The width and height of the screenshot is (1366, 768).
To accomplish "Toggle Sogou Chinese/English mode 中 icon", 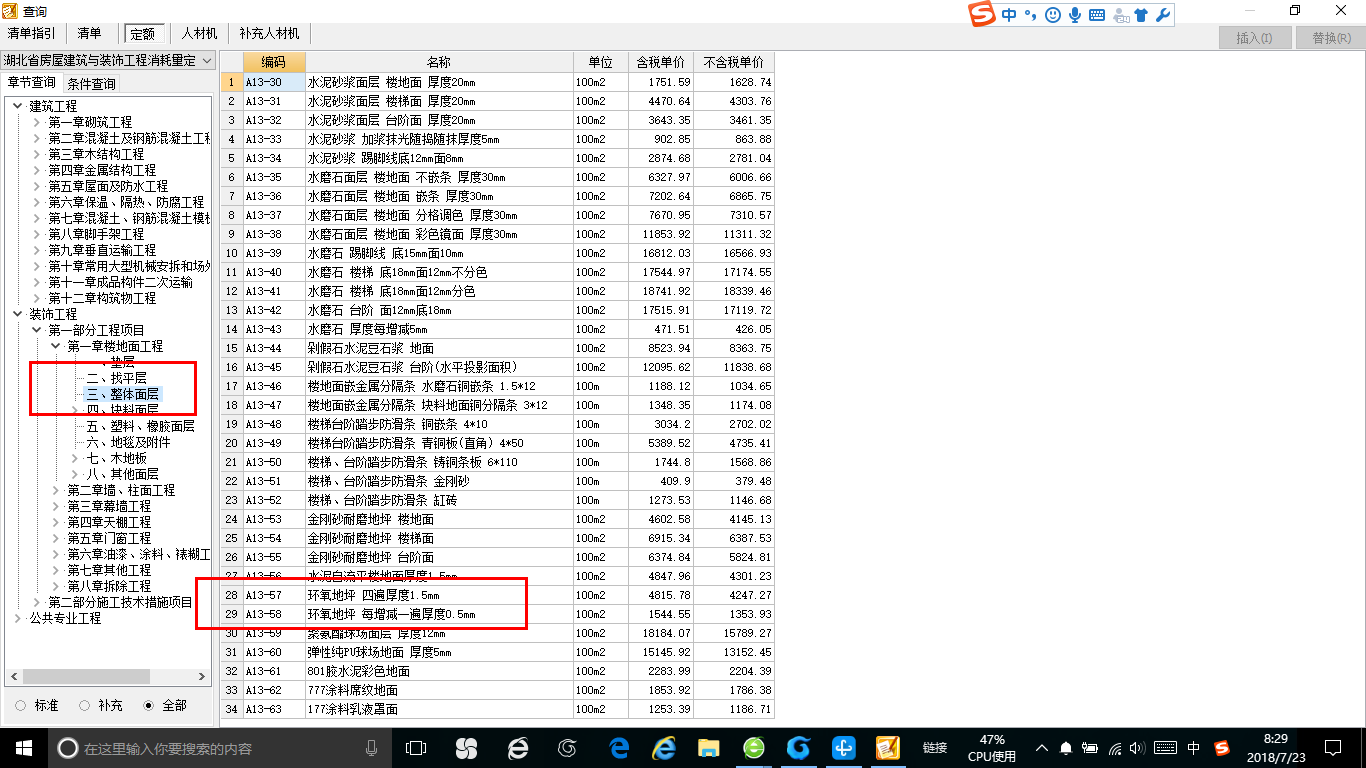I will click(x=1009, y=15).
